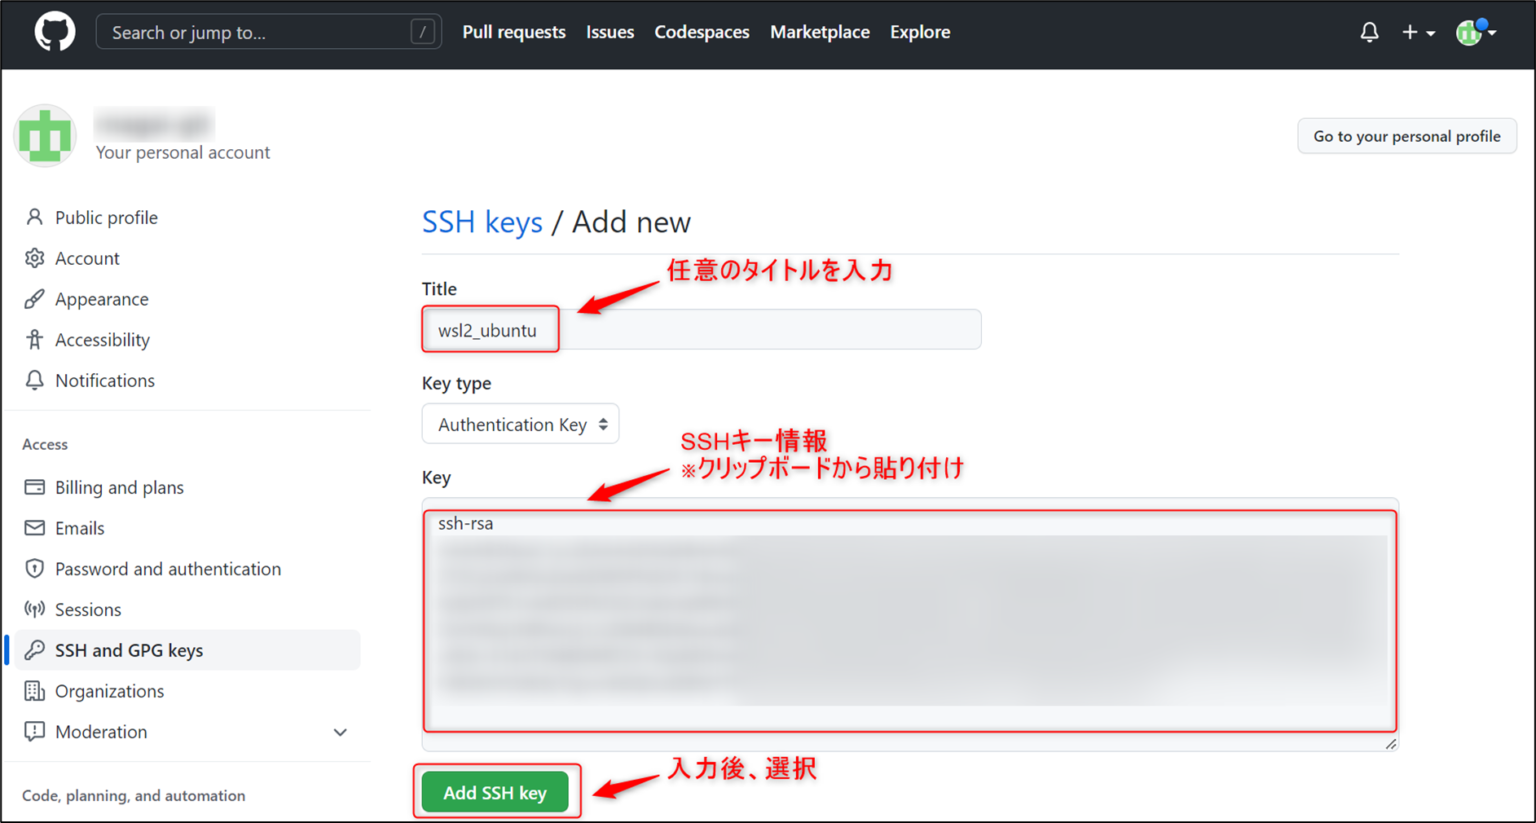
Task: Open Public profile settings via its person icon
Action: point(35,217)
